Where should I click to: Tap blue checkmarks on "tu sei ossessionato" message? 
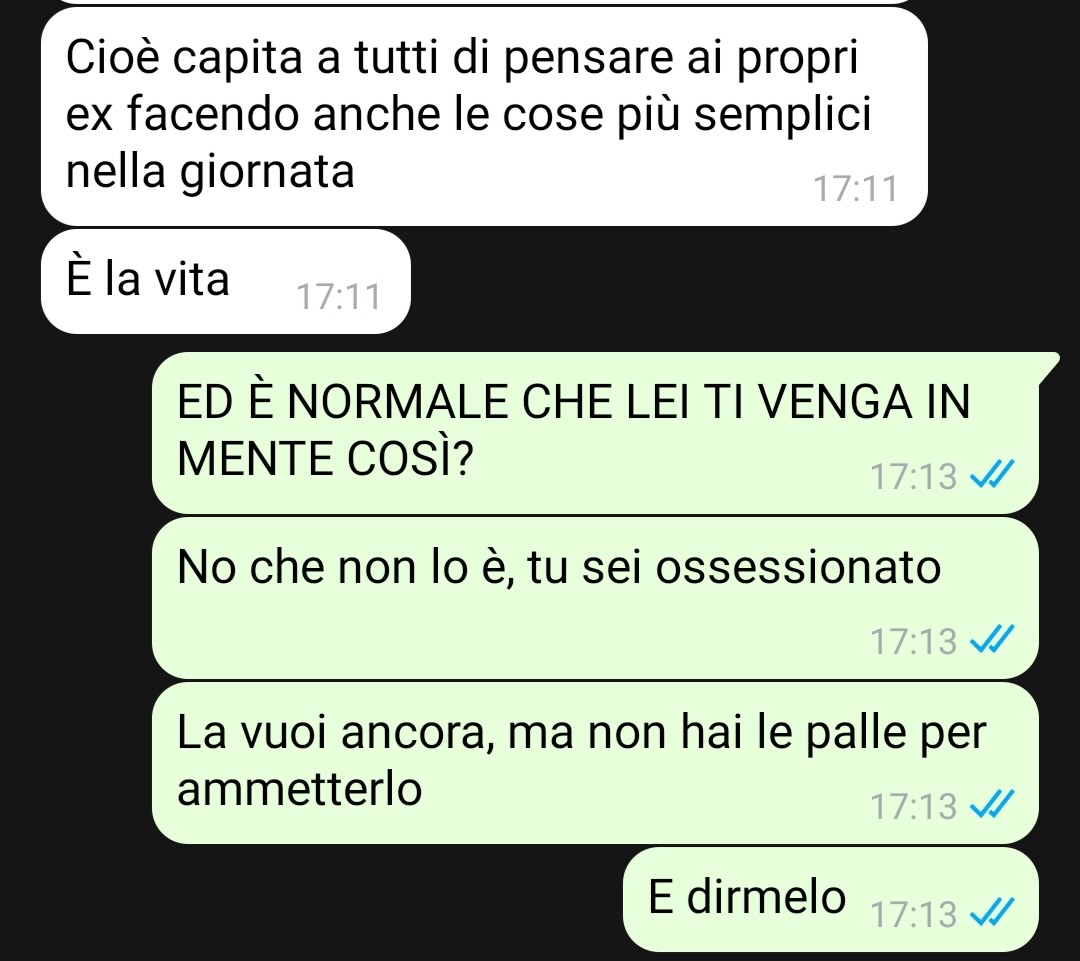point(992,639)
